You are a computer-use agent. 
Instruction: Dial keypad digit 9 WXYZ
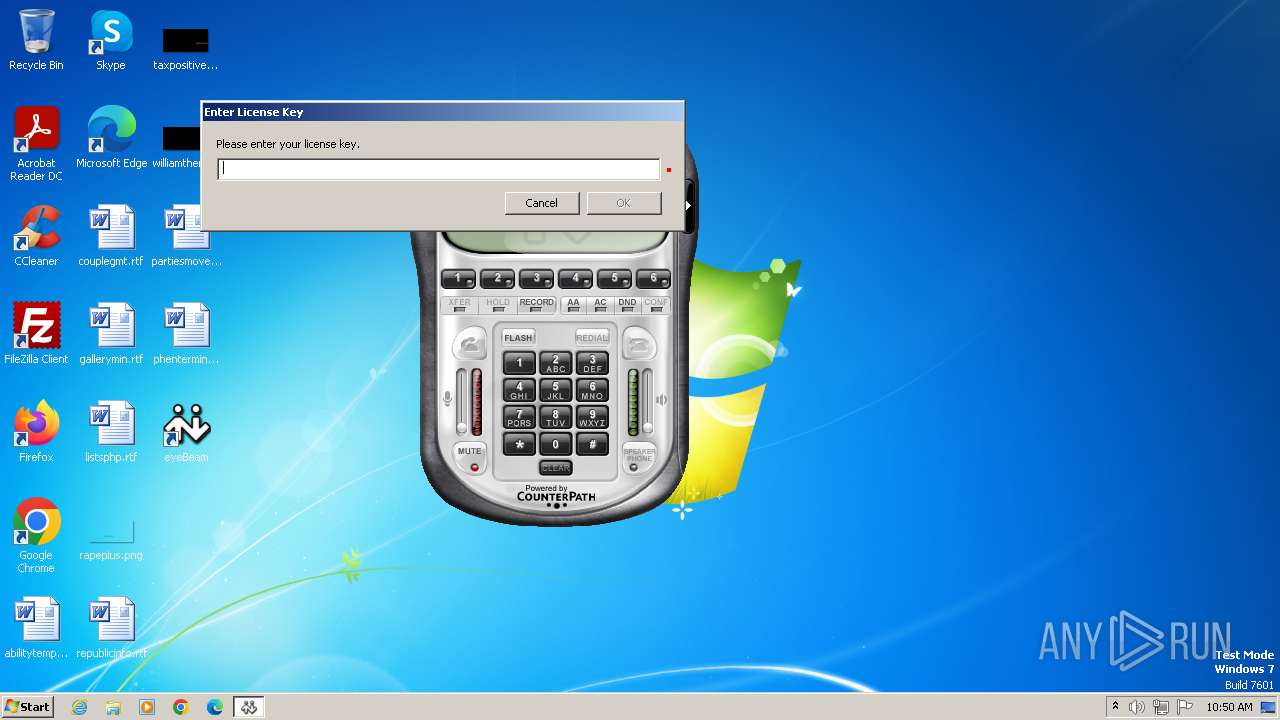coord(592,417)
